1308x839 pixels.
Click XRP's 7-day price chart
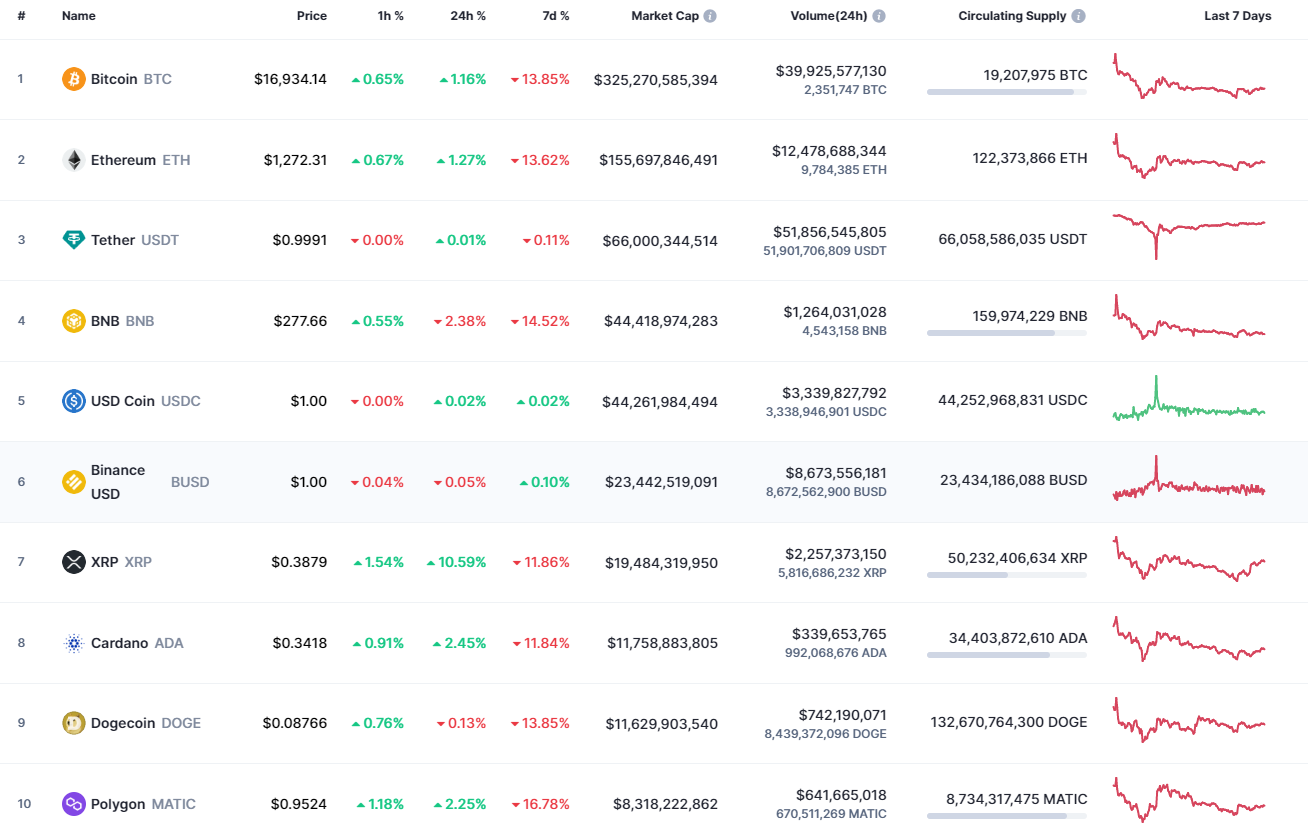click(x=1189, y=560)
